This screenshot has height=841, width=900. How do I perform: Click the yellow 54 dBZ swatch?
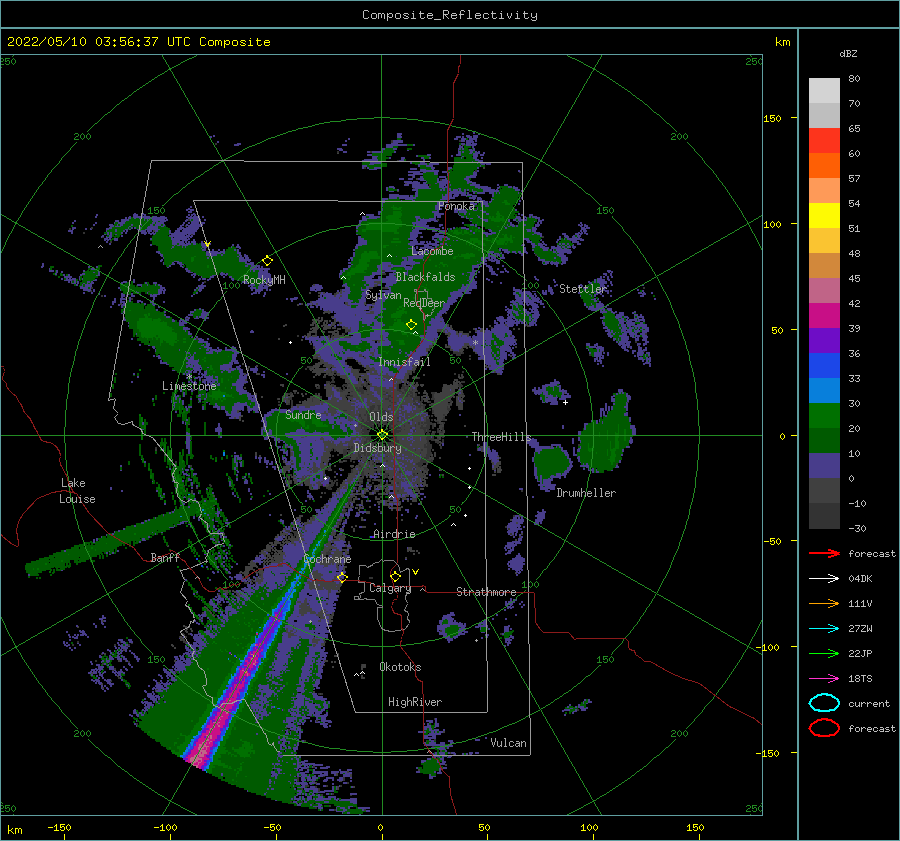click(824, 215)
